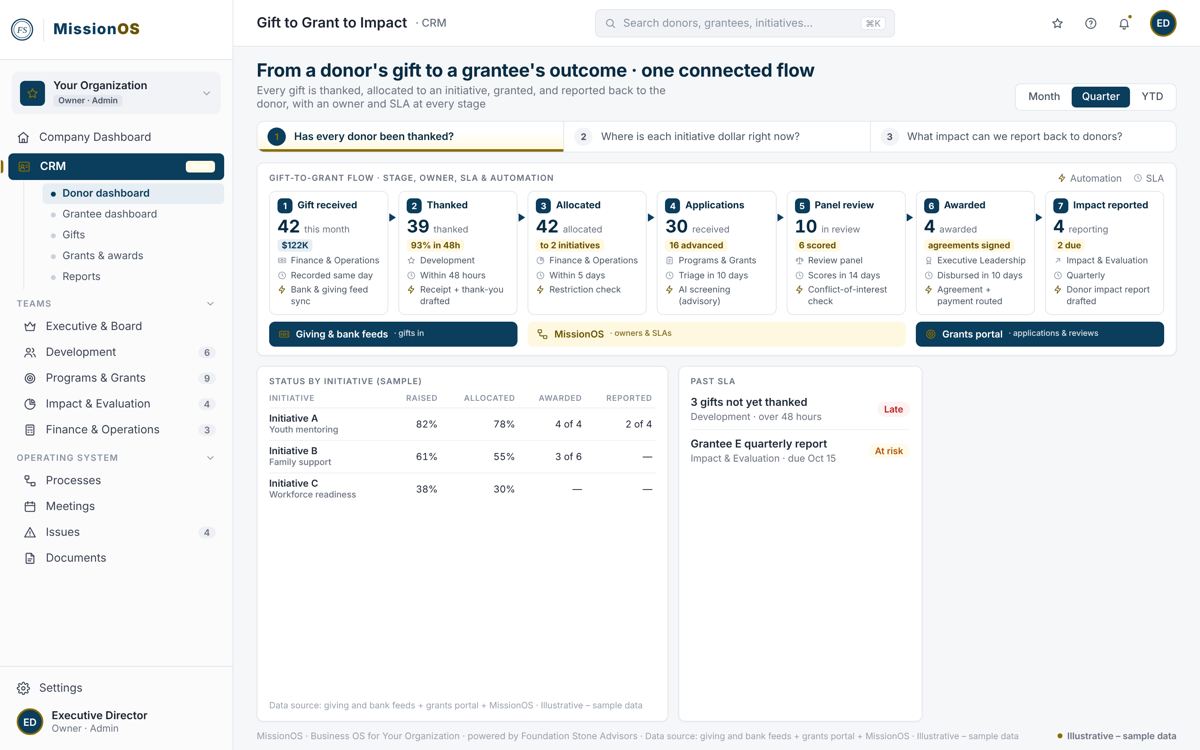Viewport: 1200px width, 750px height.
Task: Collapse the Teams section chevron
Action: pyautogui.click(x=210, y=303)
